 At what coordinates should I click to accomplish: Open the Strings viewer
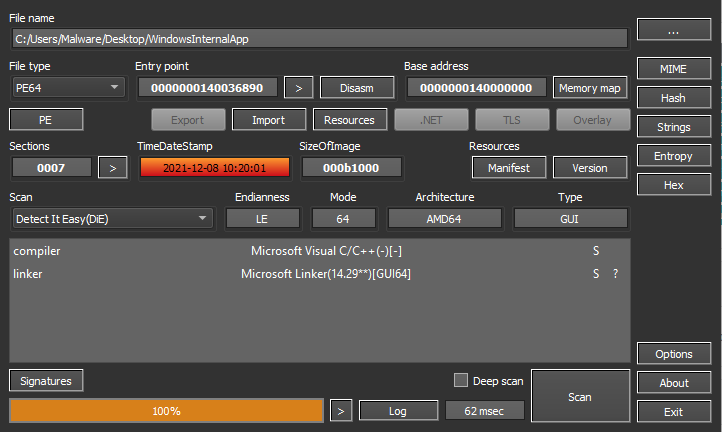(674, 127)
